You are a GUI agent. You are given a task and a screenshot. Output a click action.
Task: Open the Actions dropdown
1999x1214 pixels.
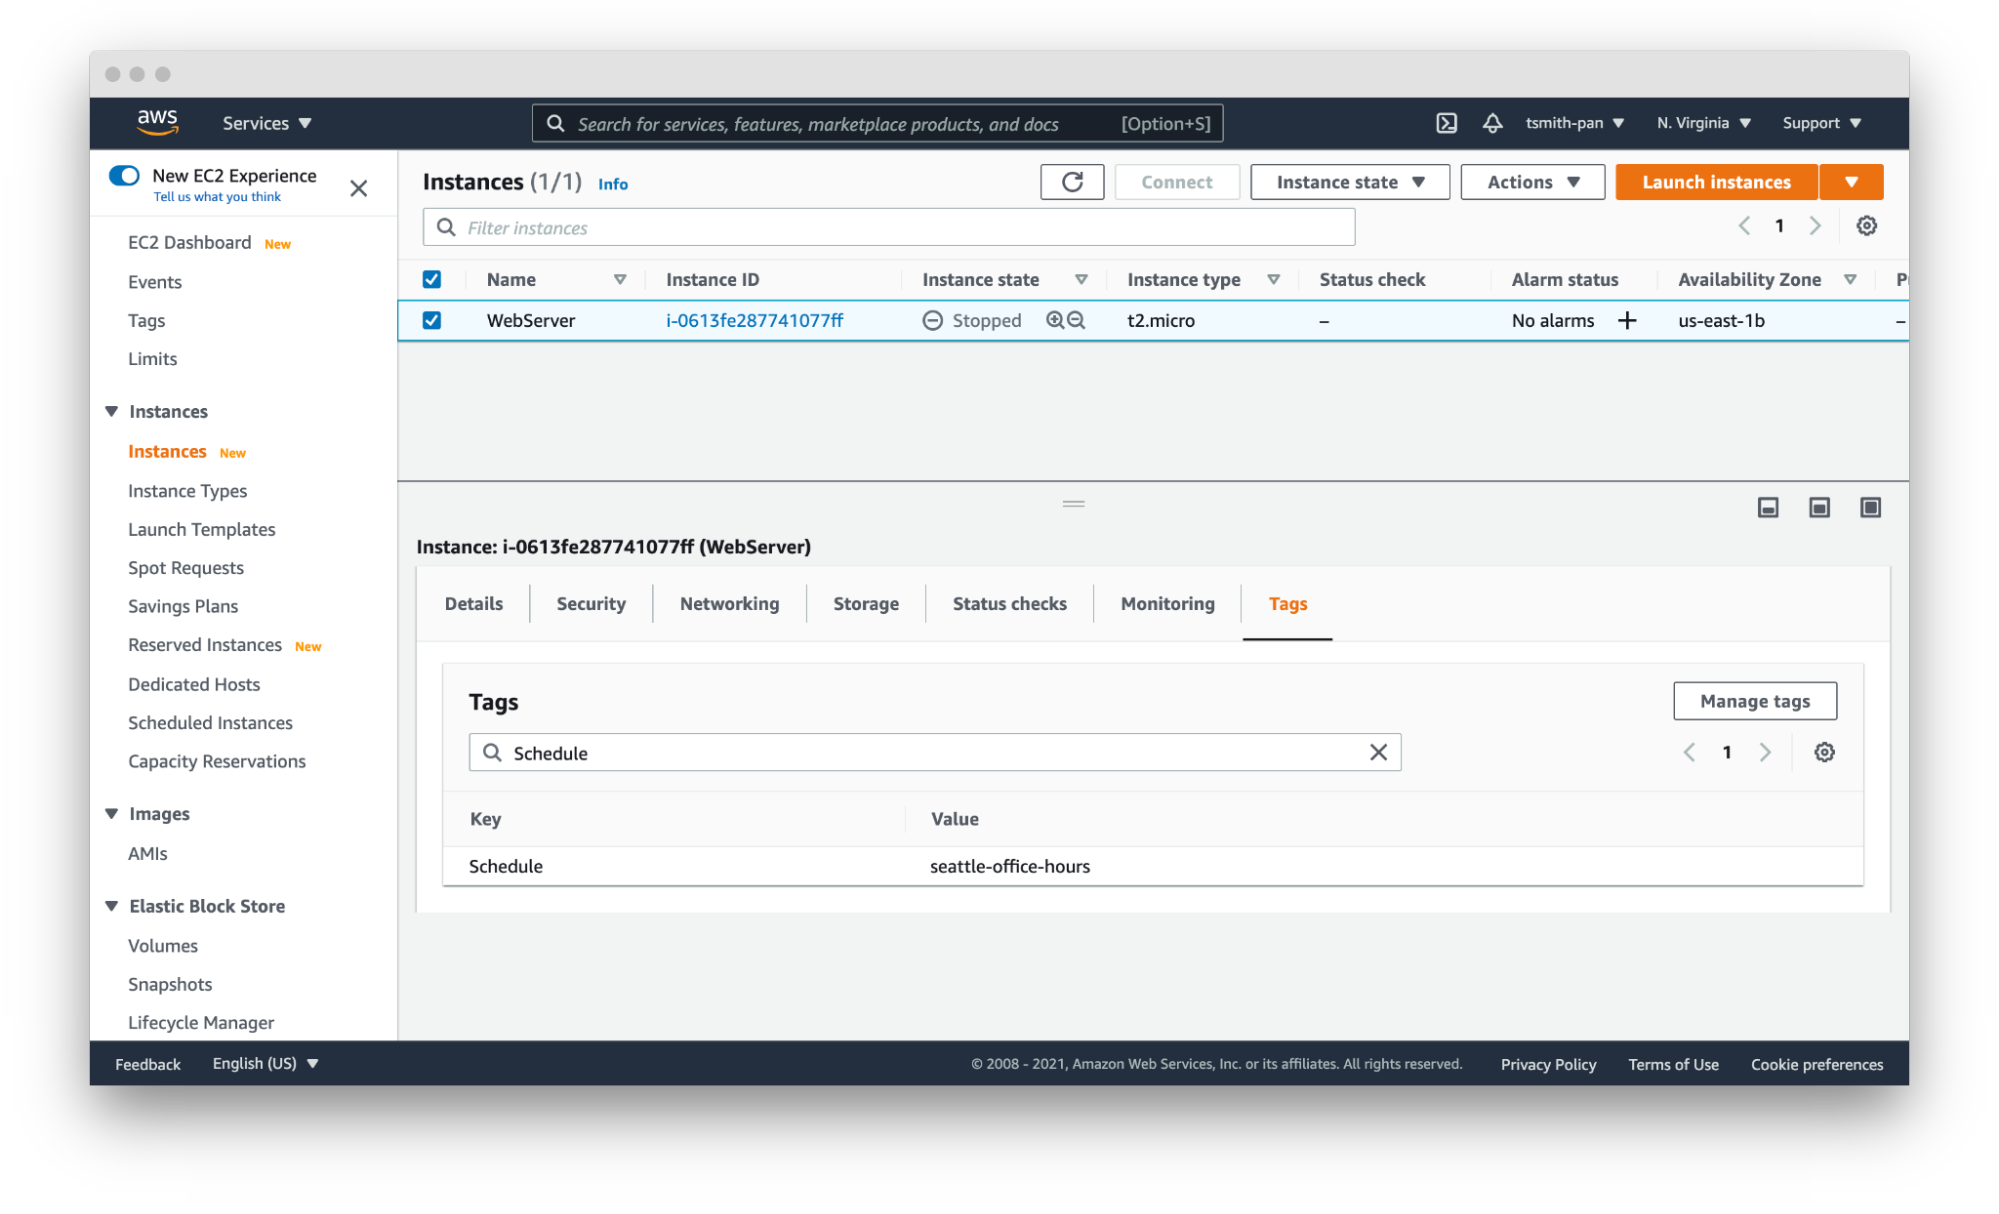1532,182
